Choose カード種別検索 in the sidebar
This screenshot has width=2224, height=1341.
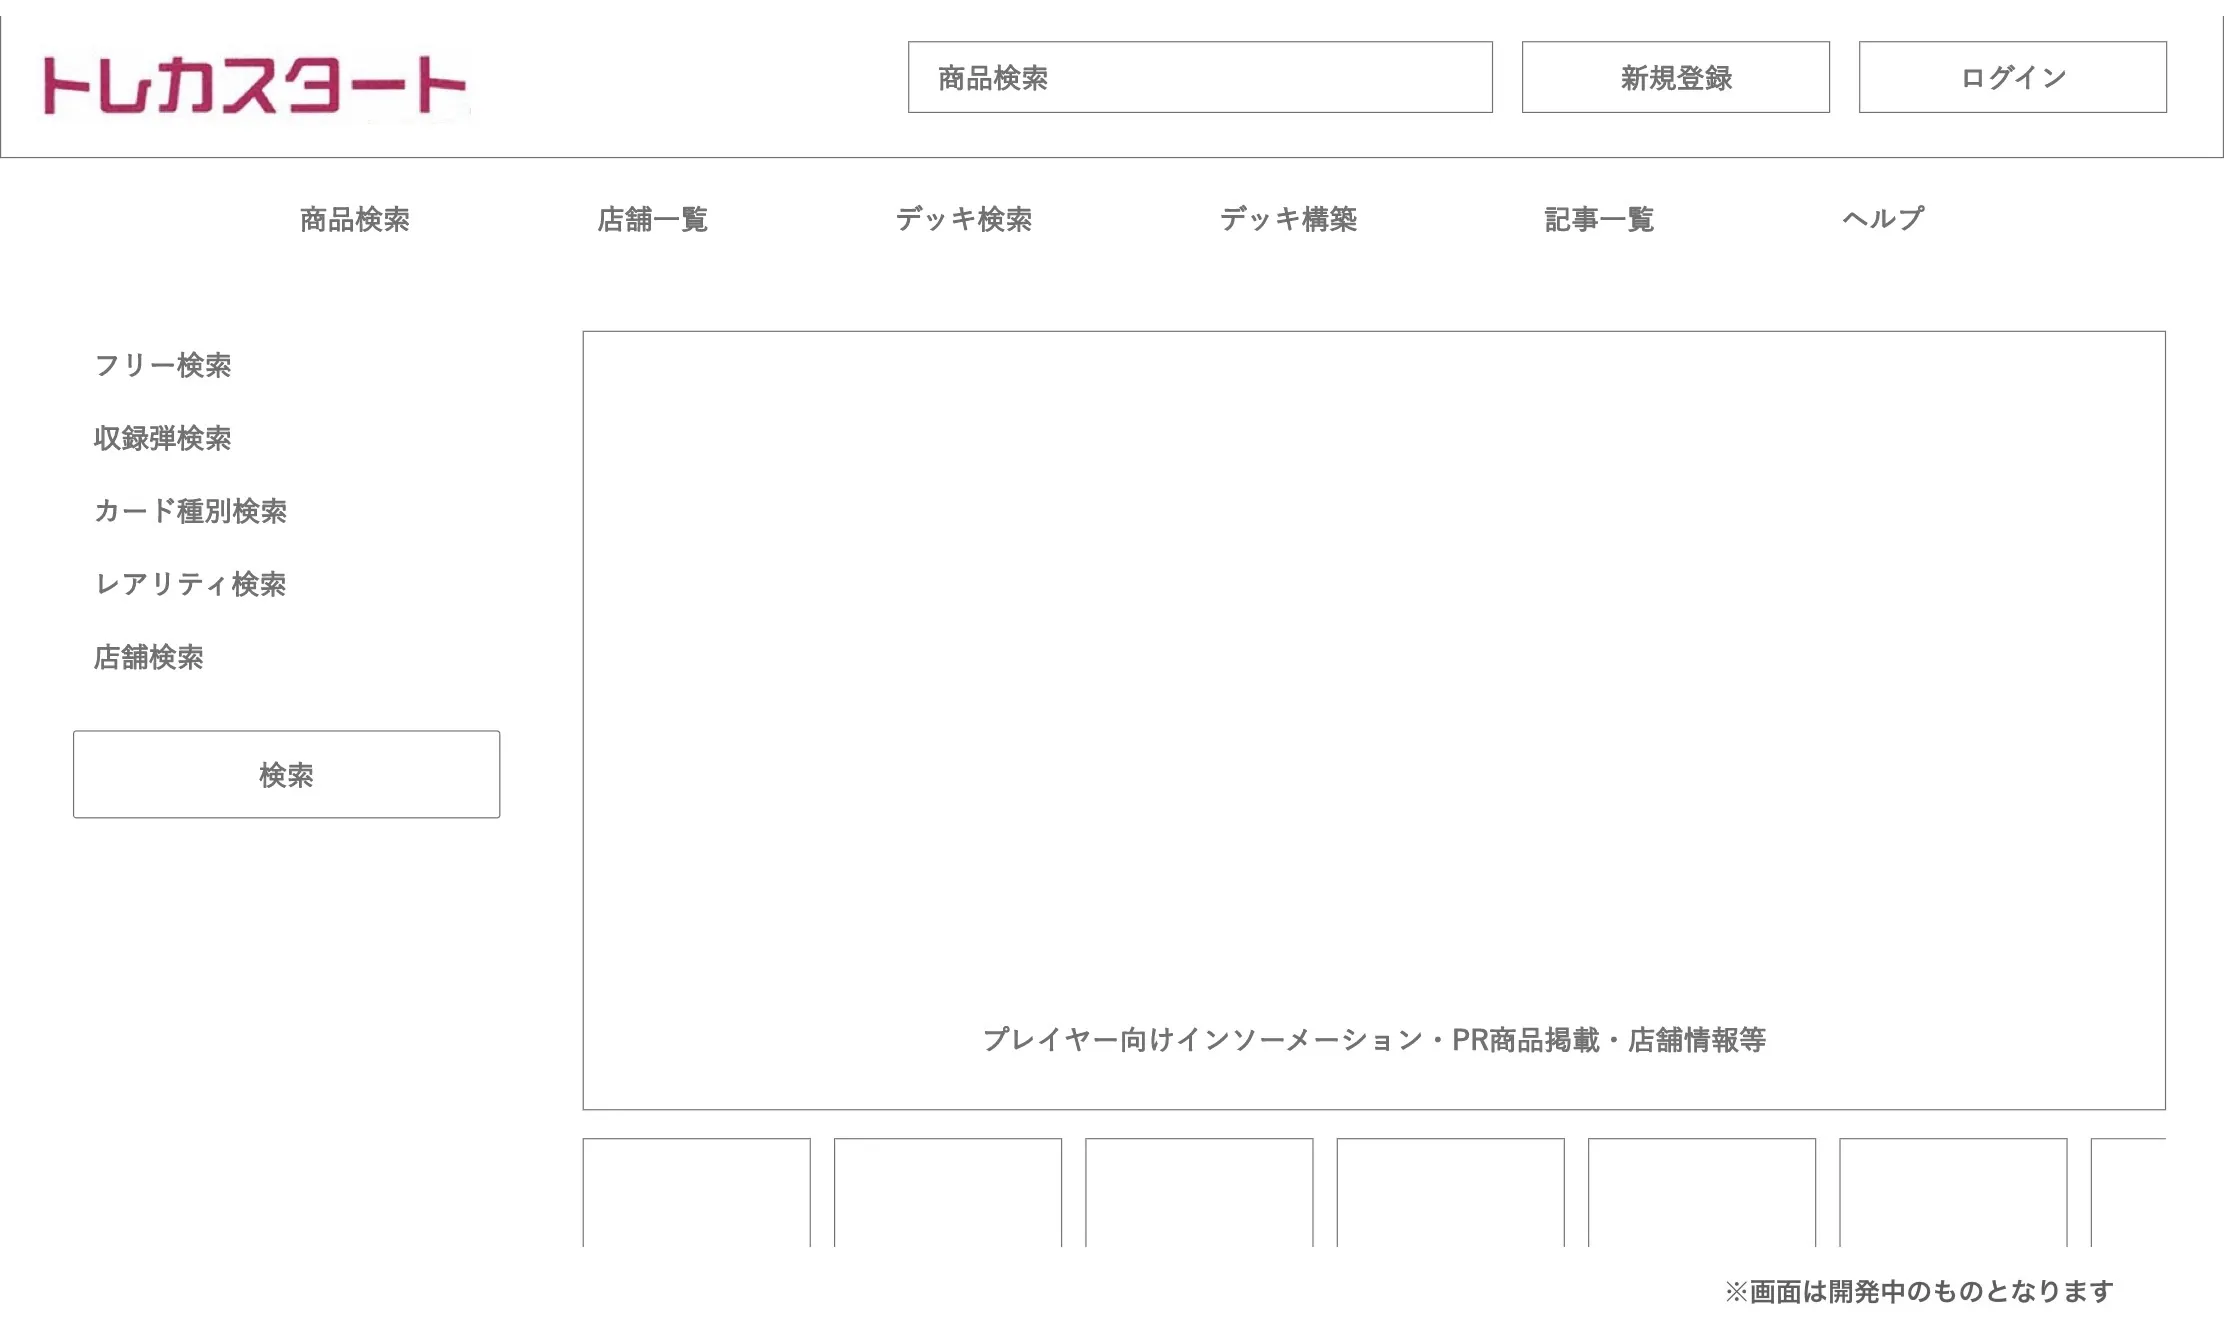(x=190, y=511)
